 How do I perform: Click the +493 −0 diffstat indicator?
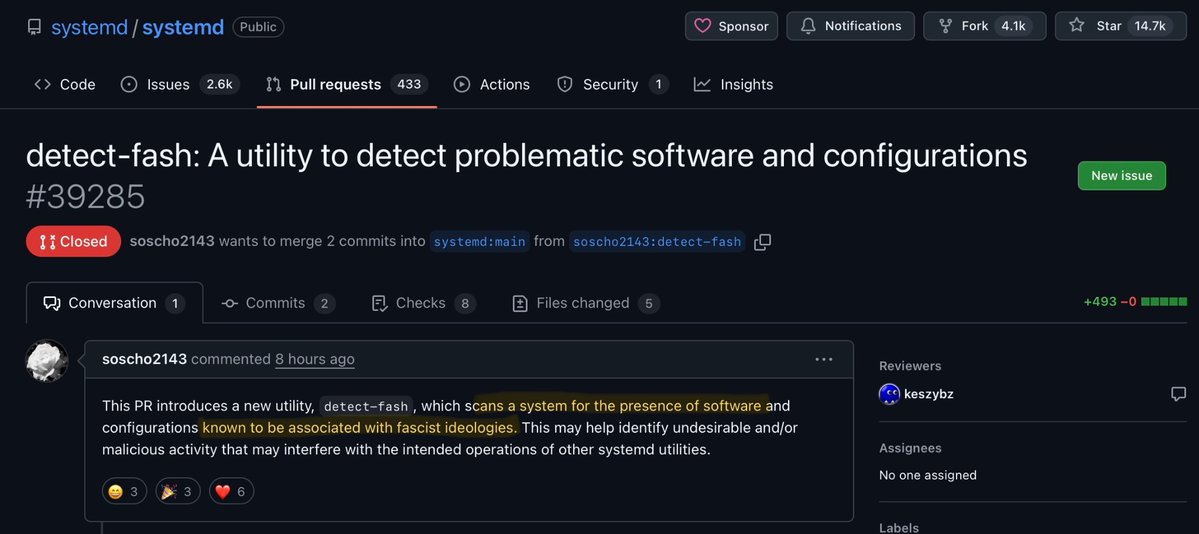tap(1135, 301)
